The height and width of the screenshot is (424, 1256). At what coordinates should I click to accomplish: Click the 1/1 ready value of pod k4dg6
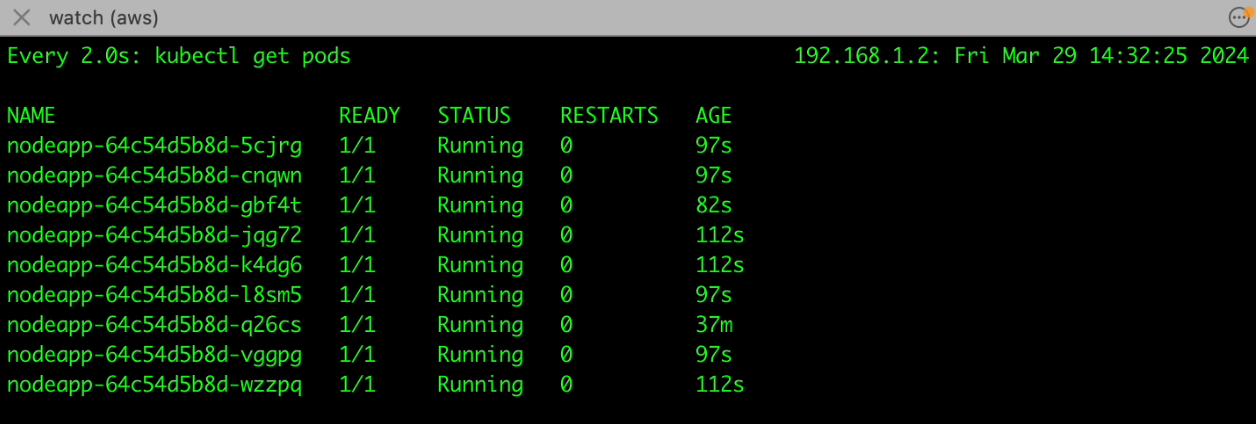[x=357, y=266]
